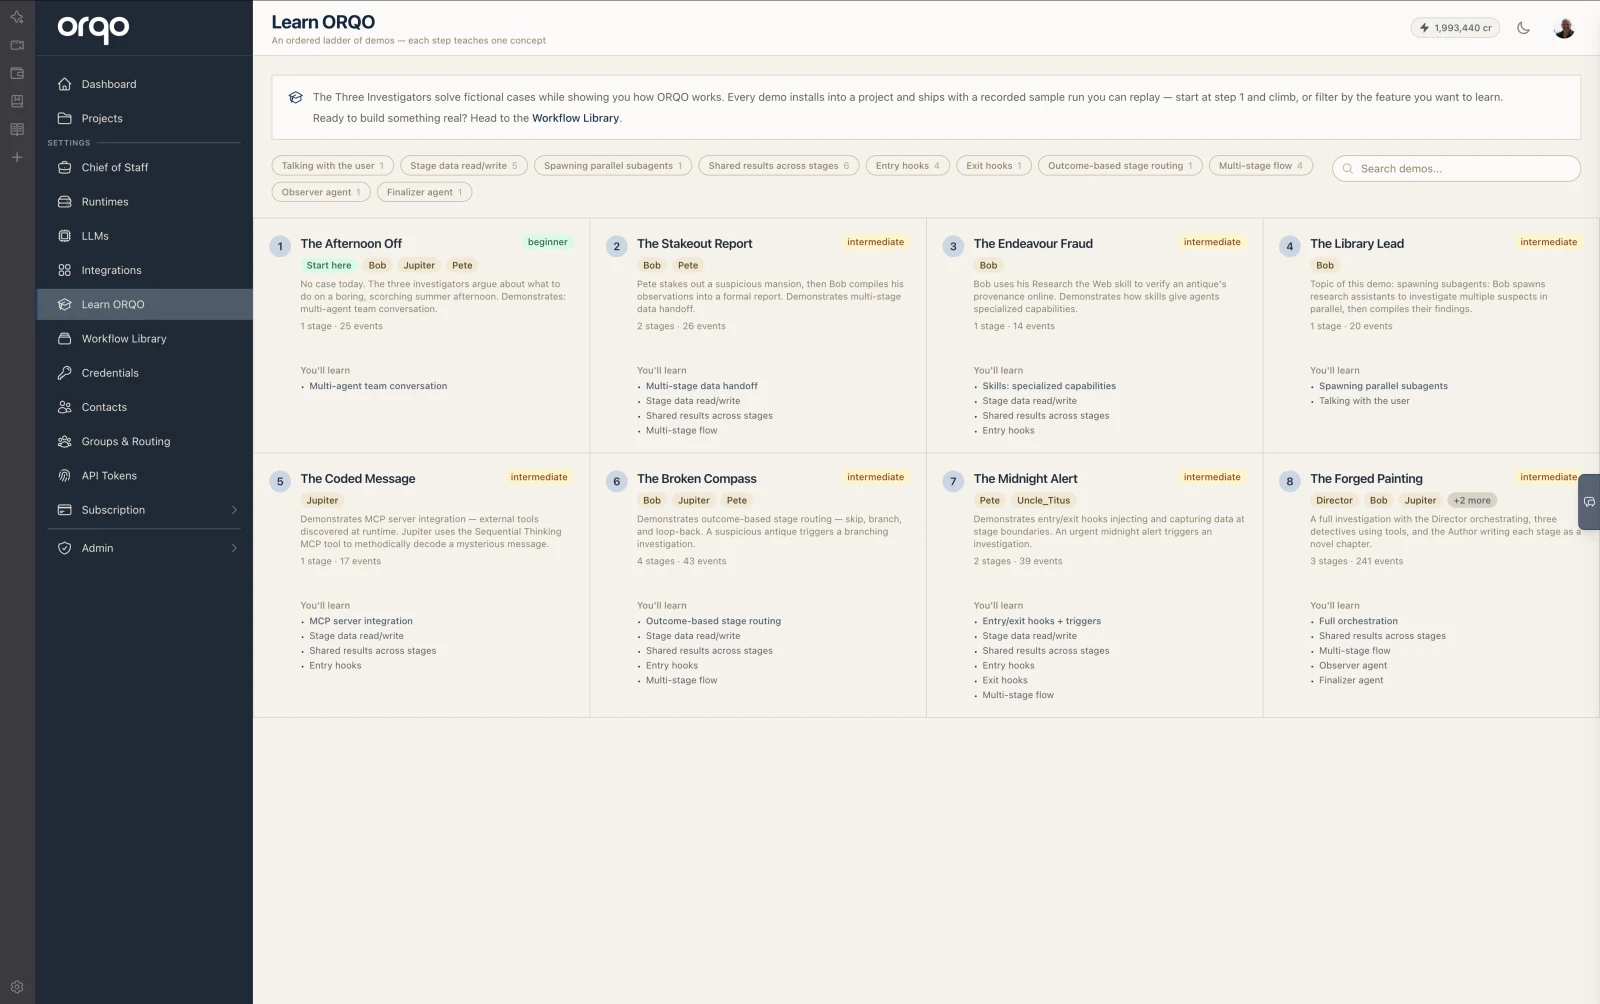This screenshot has height=1004, width=1600.
Task: Open the Dashboard menu item
Action: (x=145, y=84)
